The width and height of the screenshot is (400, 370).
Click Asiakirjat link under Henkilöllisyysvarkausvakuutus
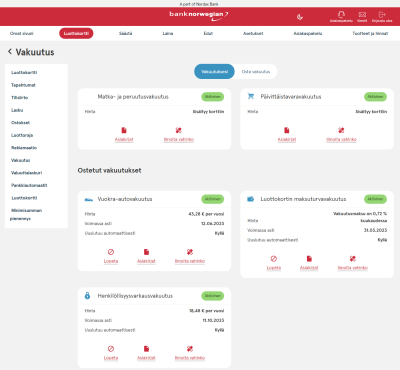point(146,358)
